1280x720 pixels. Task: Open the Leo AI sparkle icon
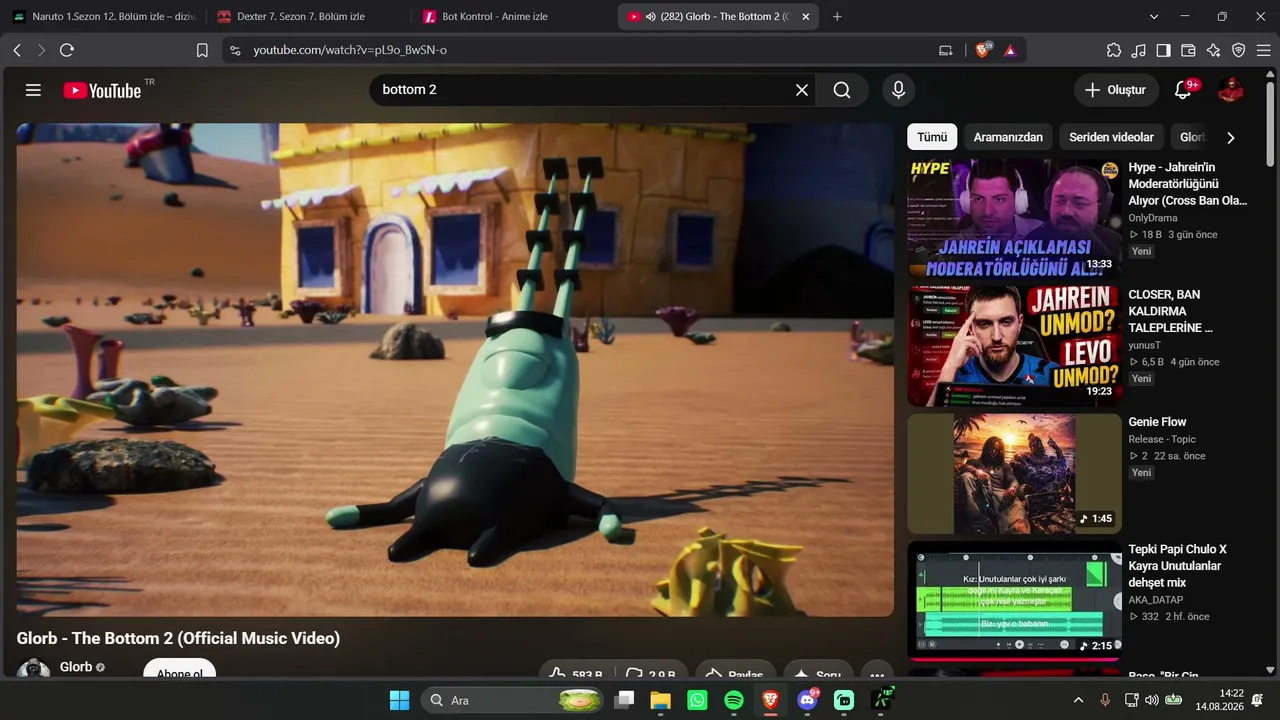click(1214, 50)
